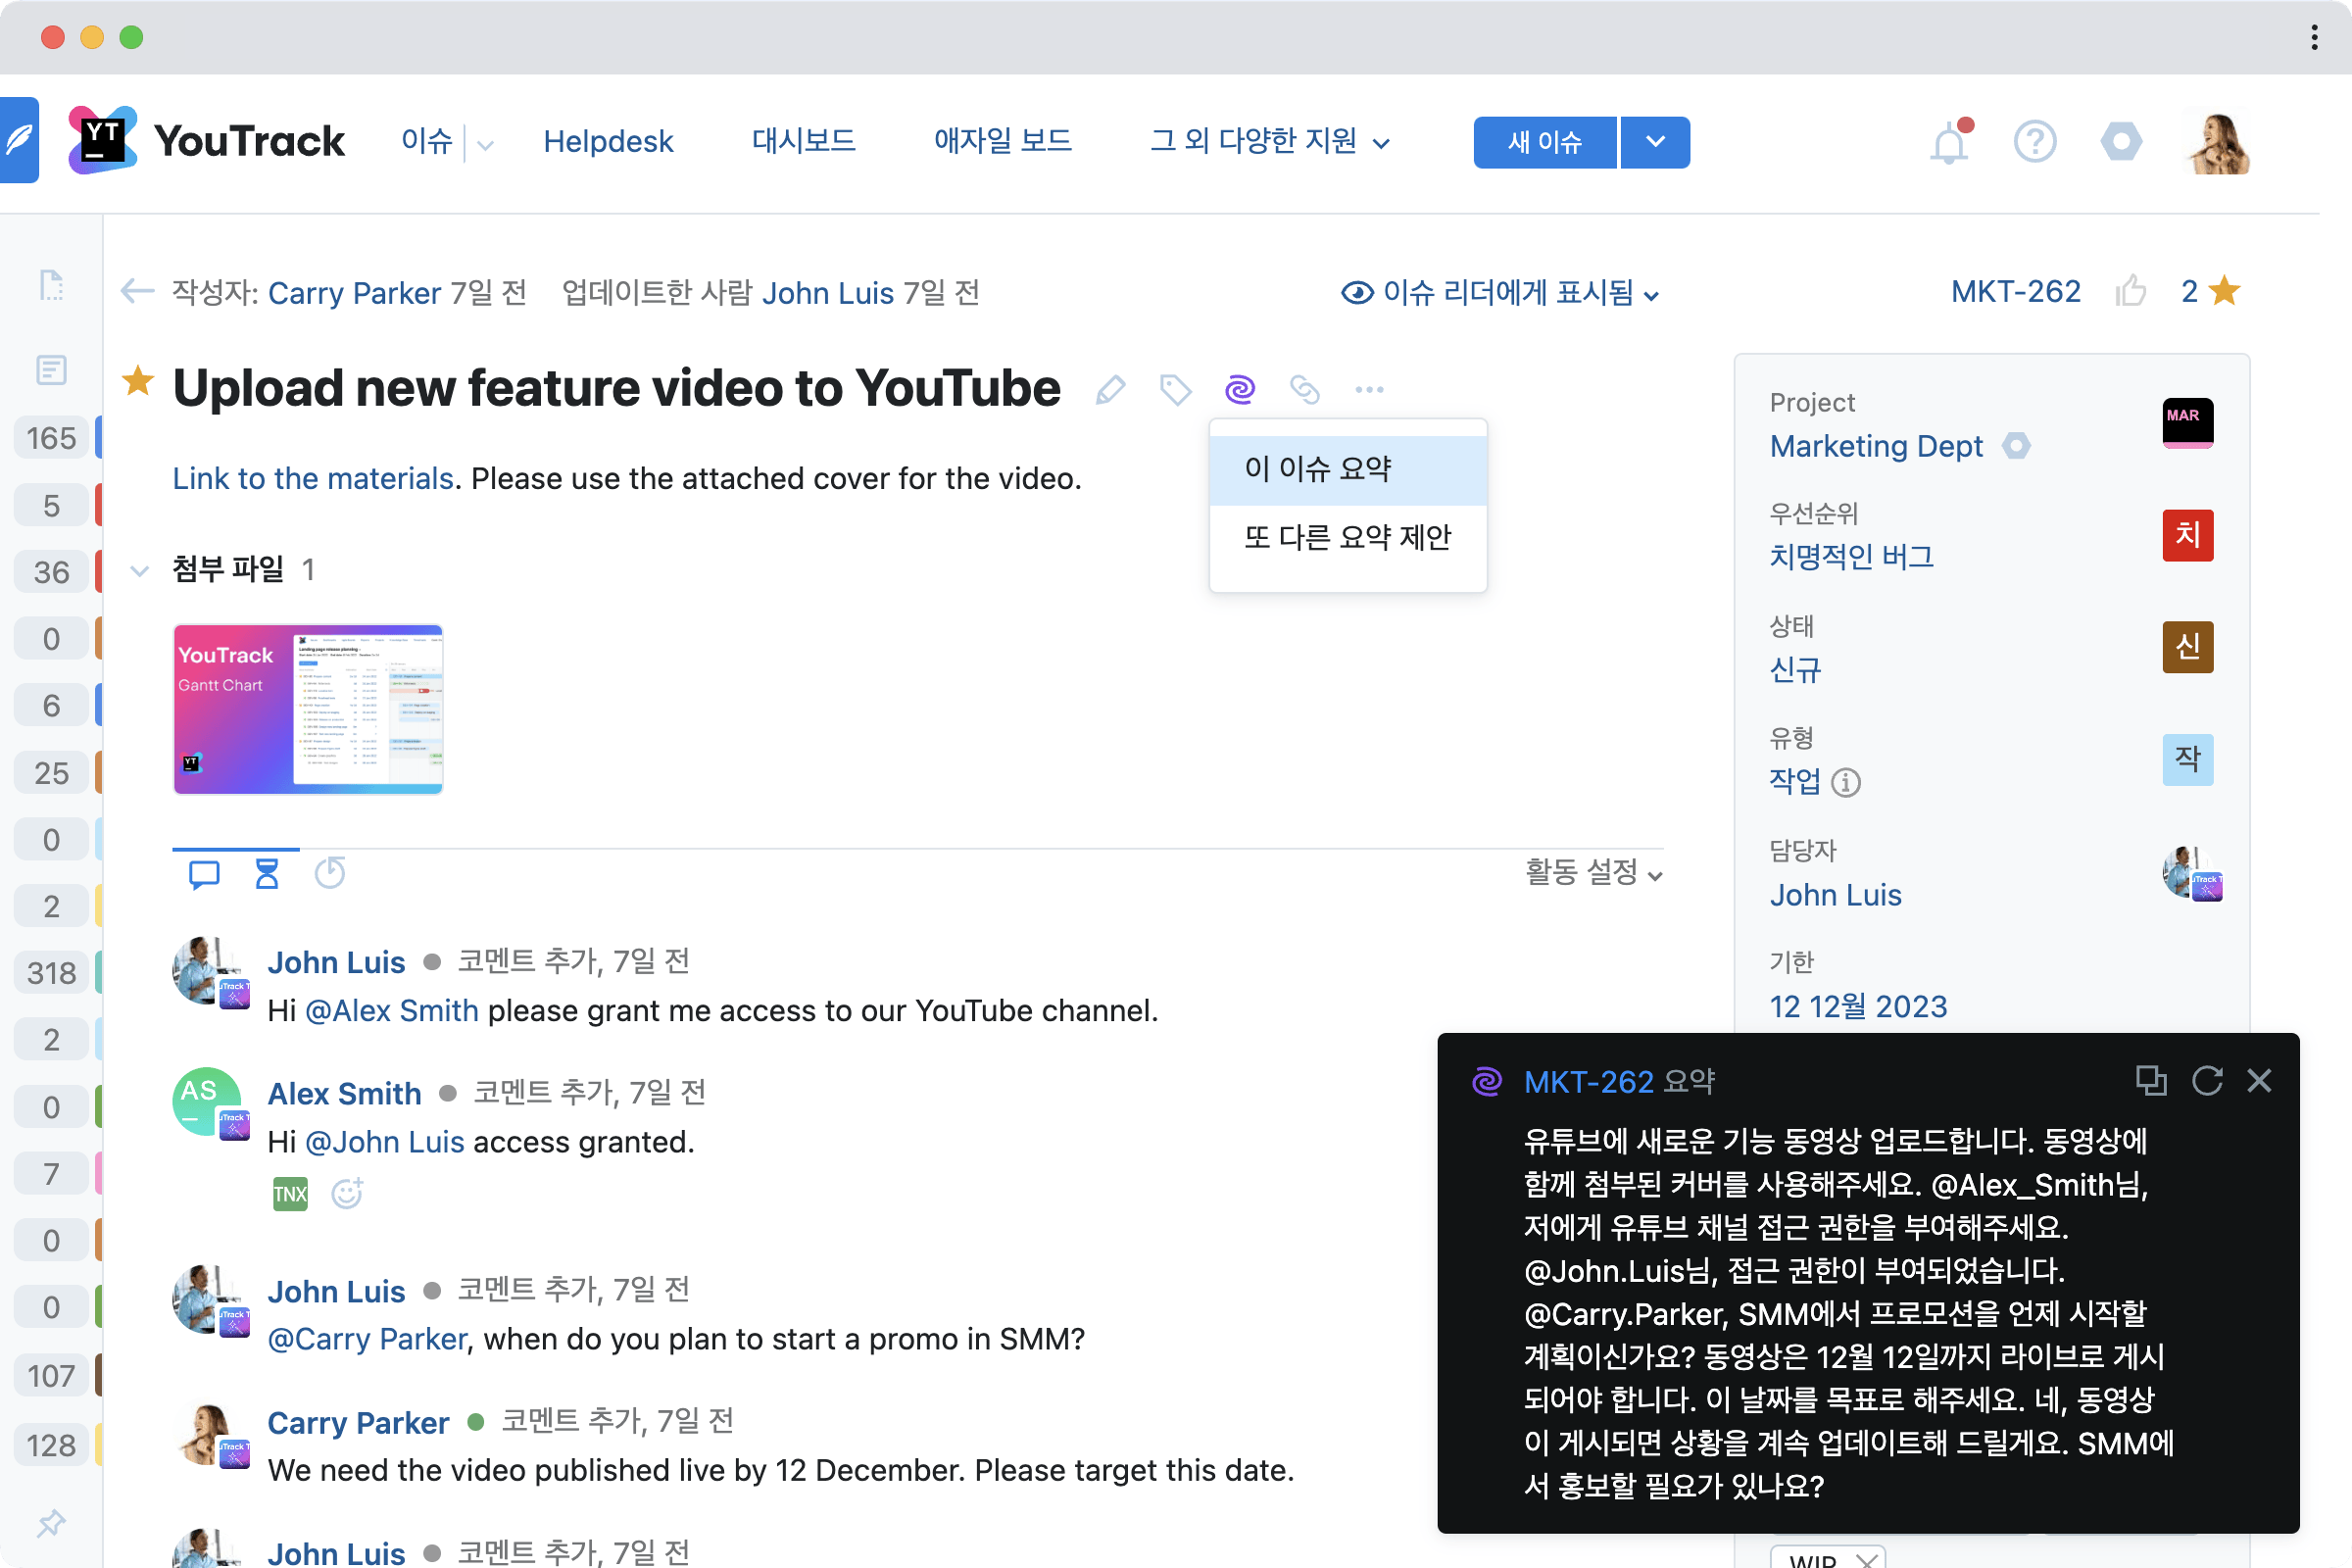This screenshot has width=2352, height=1568.
Task: Toggle the TNX reaction on Alex Smith's comment
Action: coord(289,1193)
